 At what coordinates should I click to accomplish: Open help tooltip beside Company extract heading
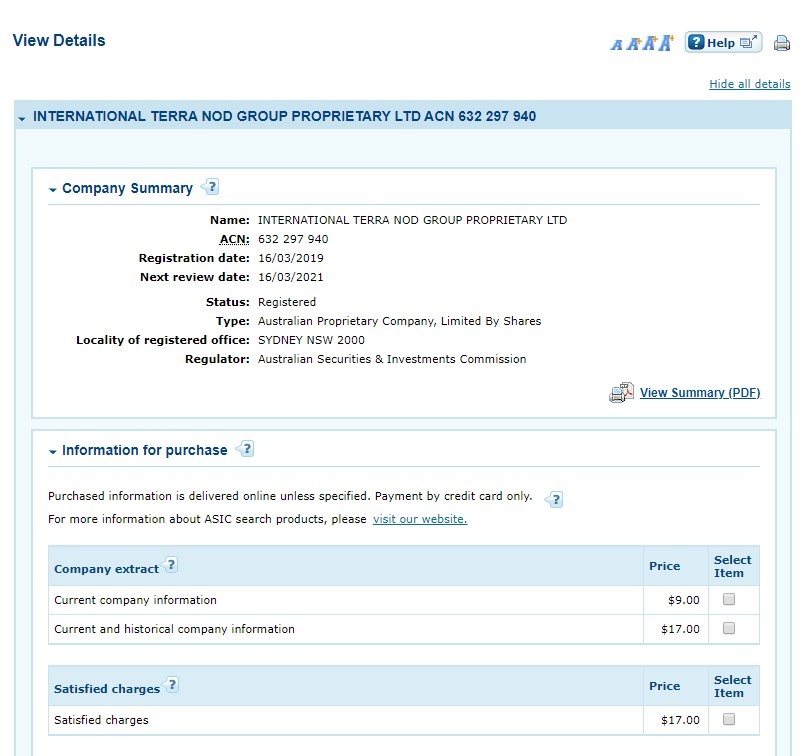pyautogui.click(x=171, y=565)
